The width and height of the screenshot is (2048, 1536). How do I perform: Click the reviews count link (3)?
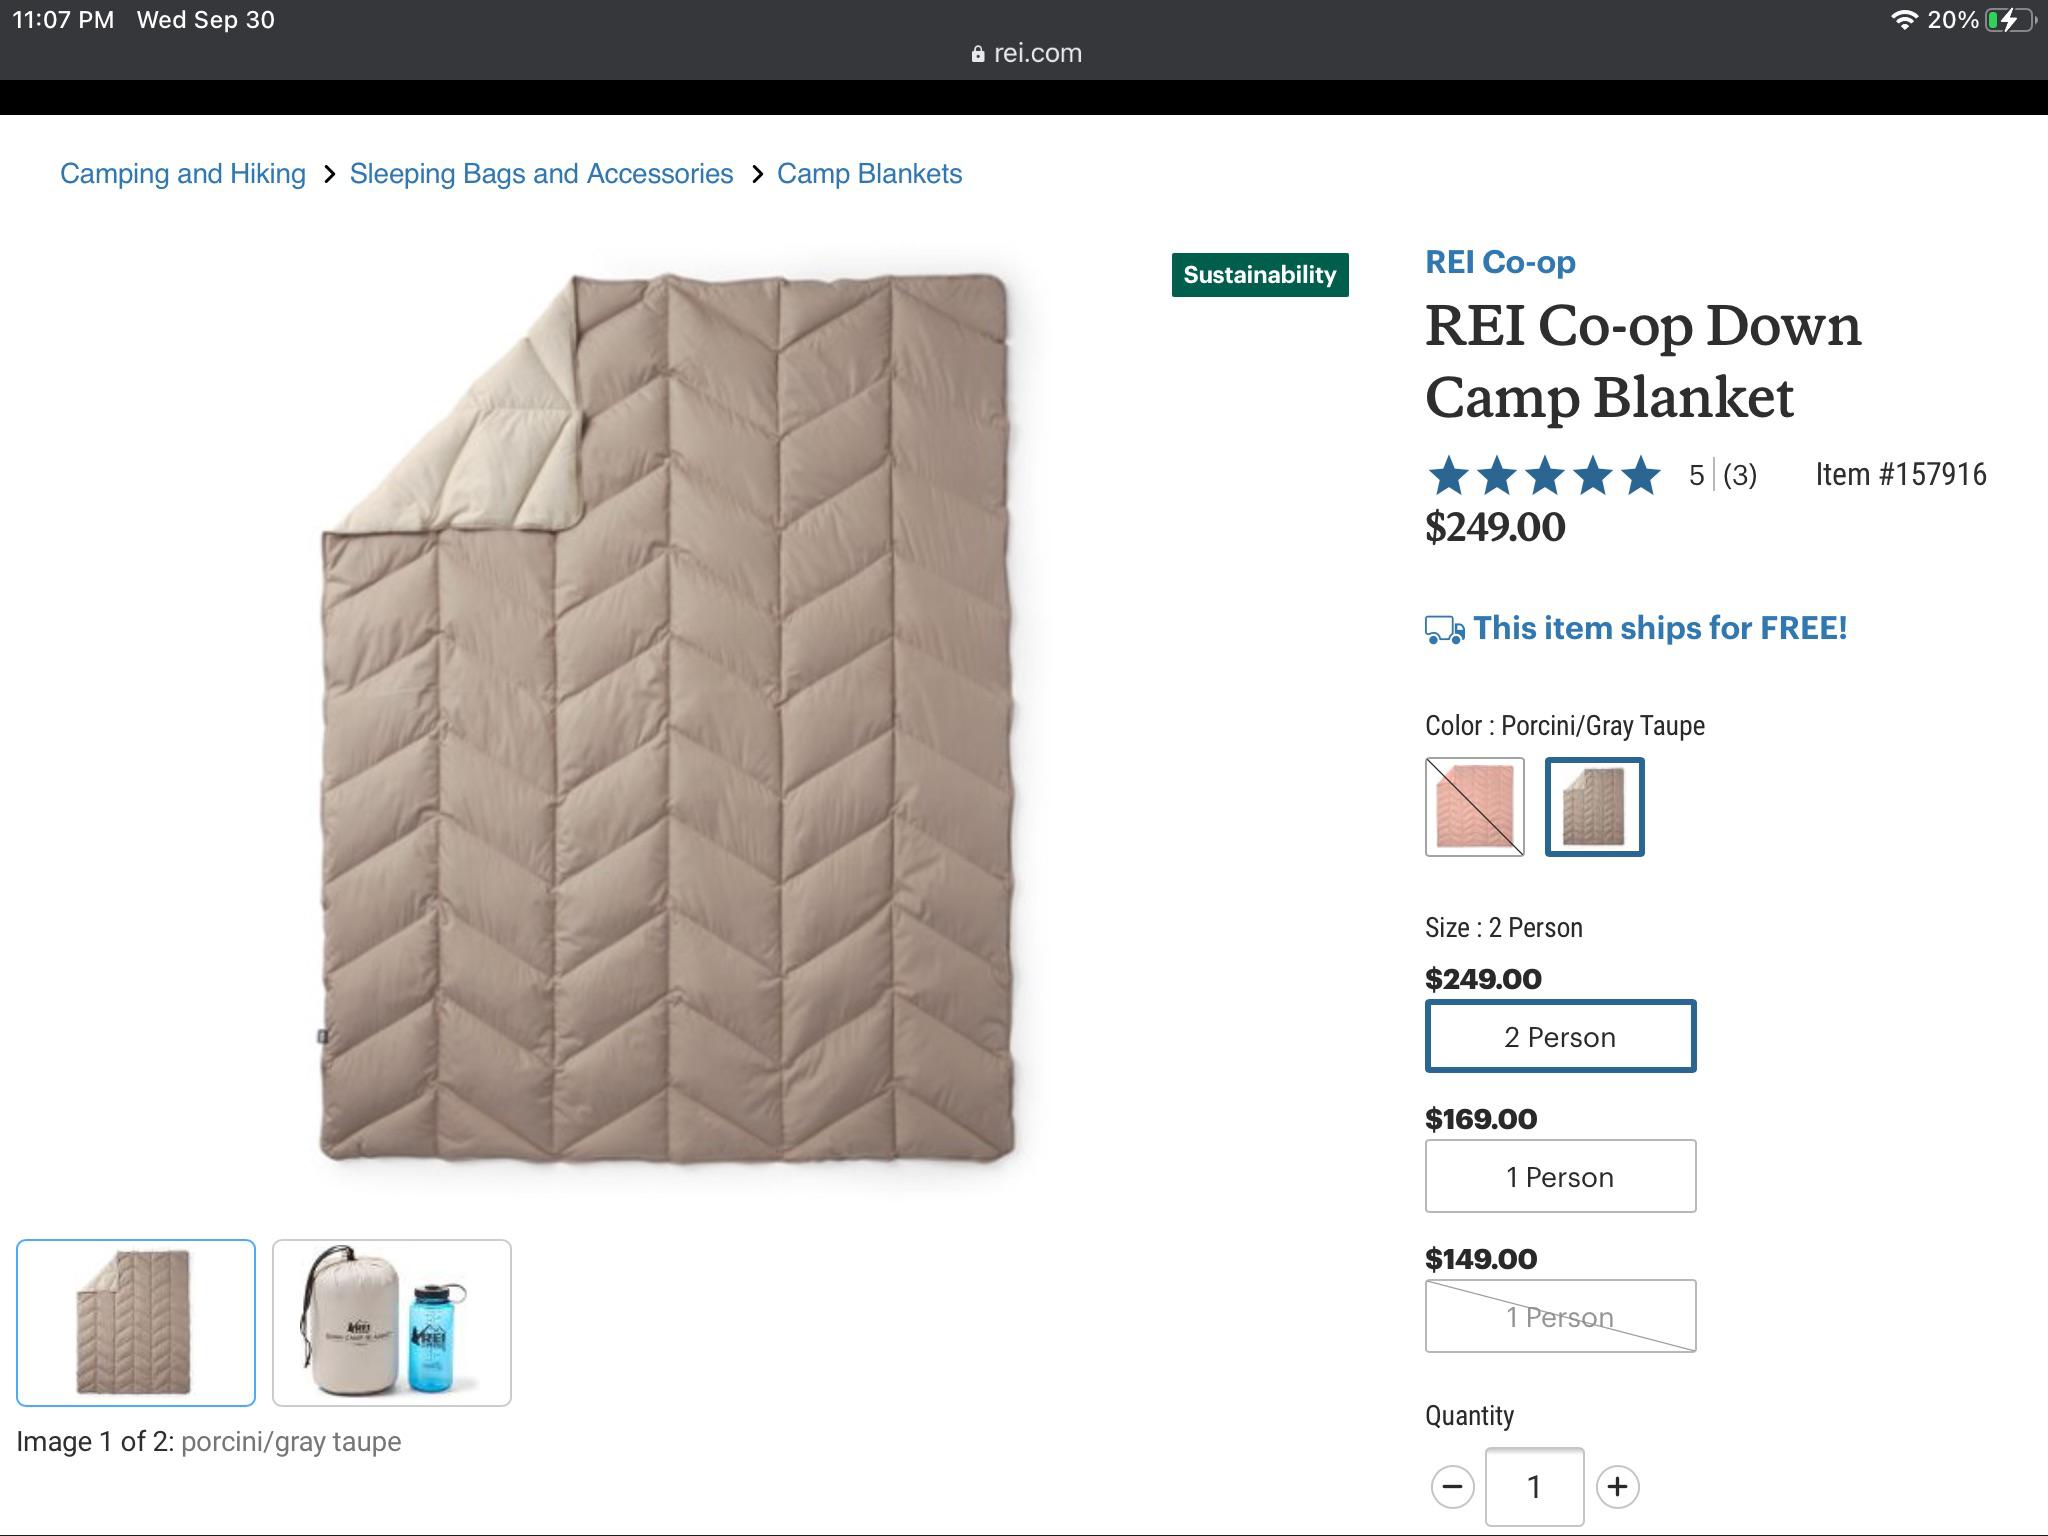[1738, 477]
